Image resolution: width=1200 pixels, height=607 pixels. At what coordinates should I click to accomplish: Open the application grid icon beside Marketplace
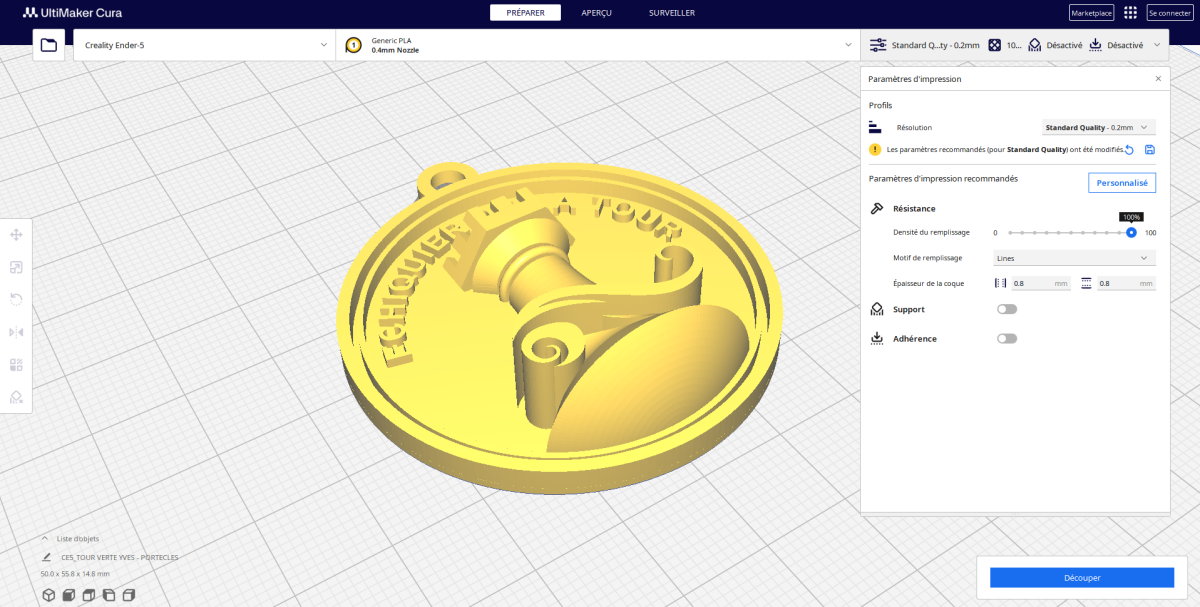tap(1130, 13)
